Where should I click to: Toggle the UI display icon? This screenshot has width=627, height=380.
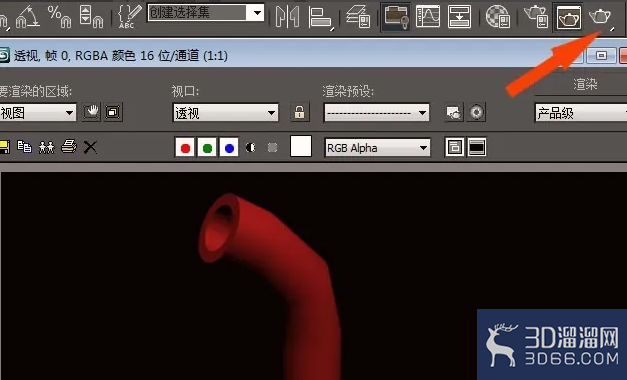coord(477,147)
